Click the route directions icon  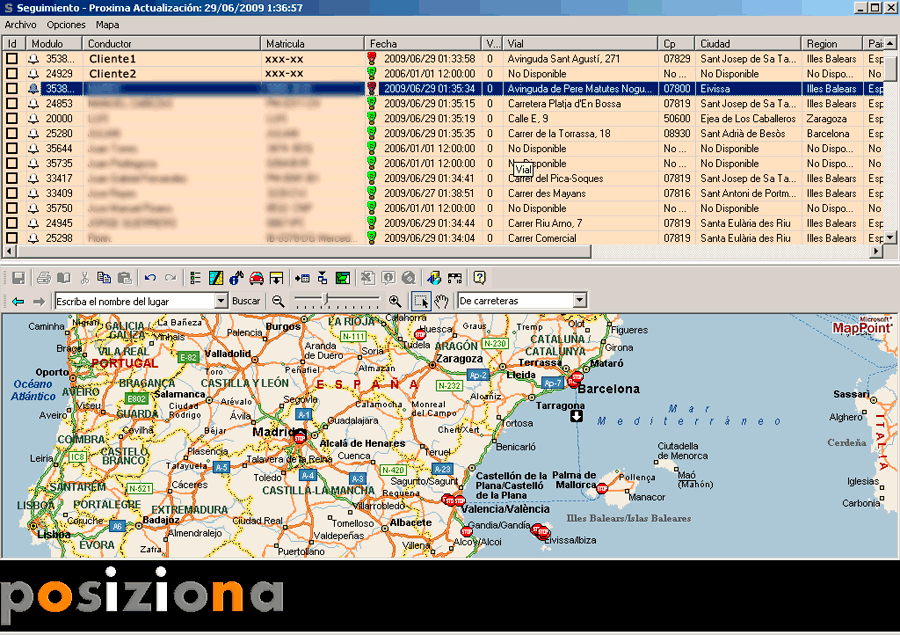tap(455, 278)
